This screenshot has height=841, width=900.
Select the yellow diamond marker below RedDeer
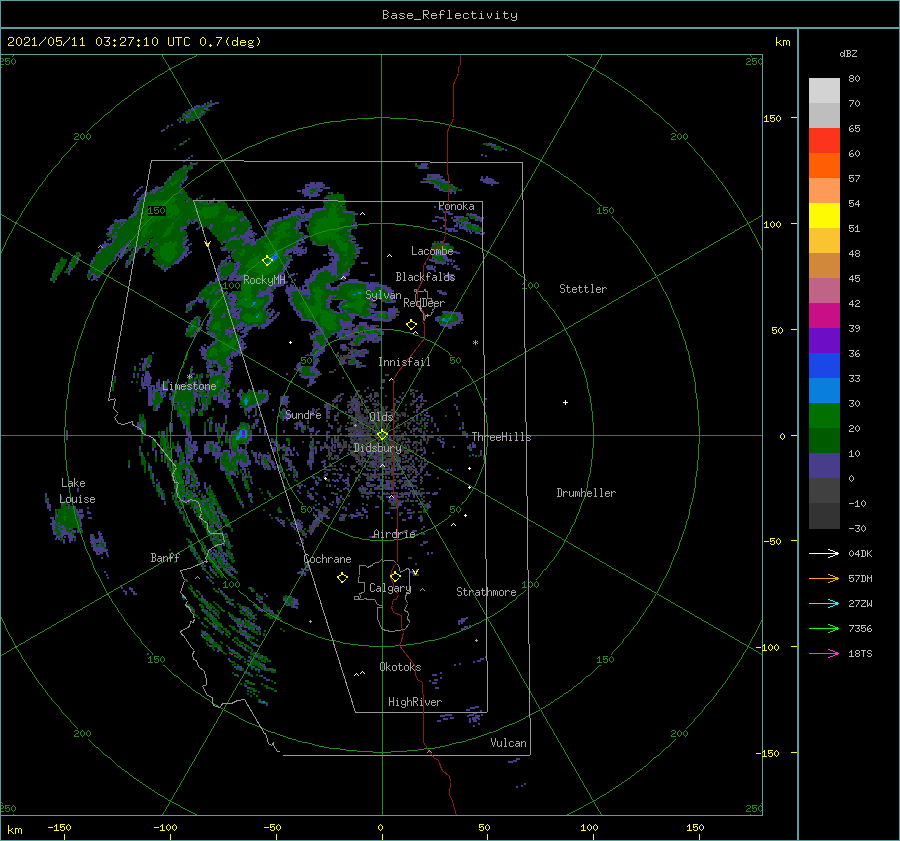point(411,325)
